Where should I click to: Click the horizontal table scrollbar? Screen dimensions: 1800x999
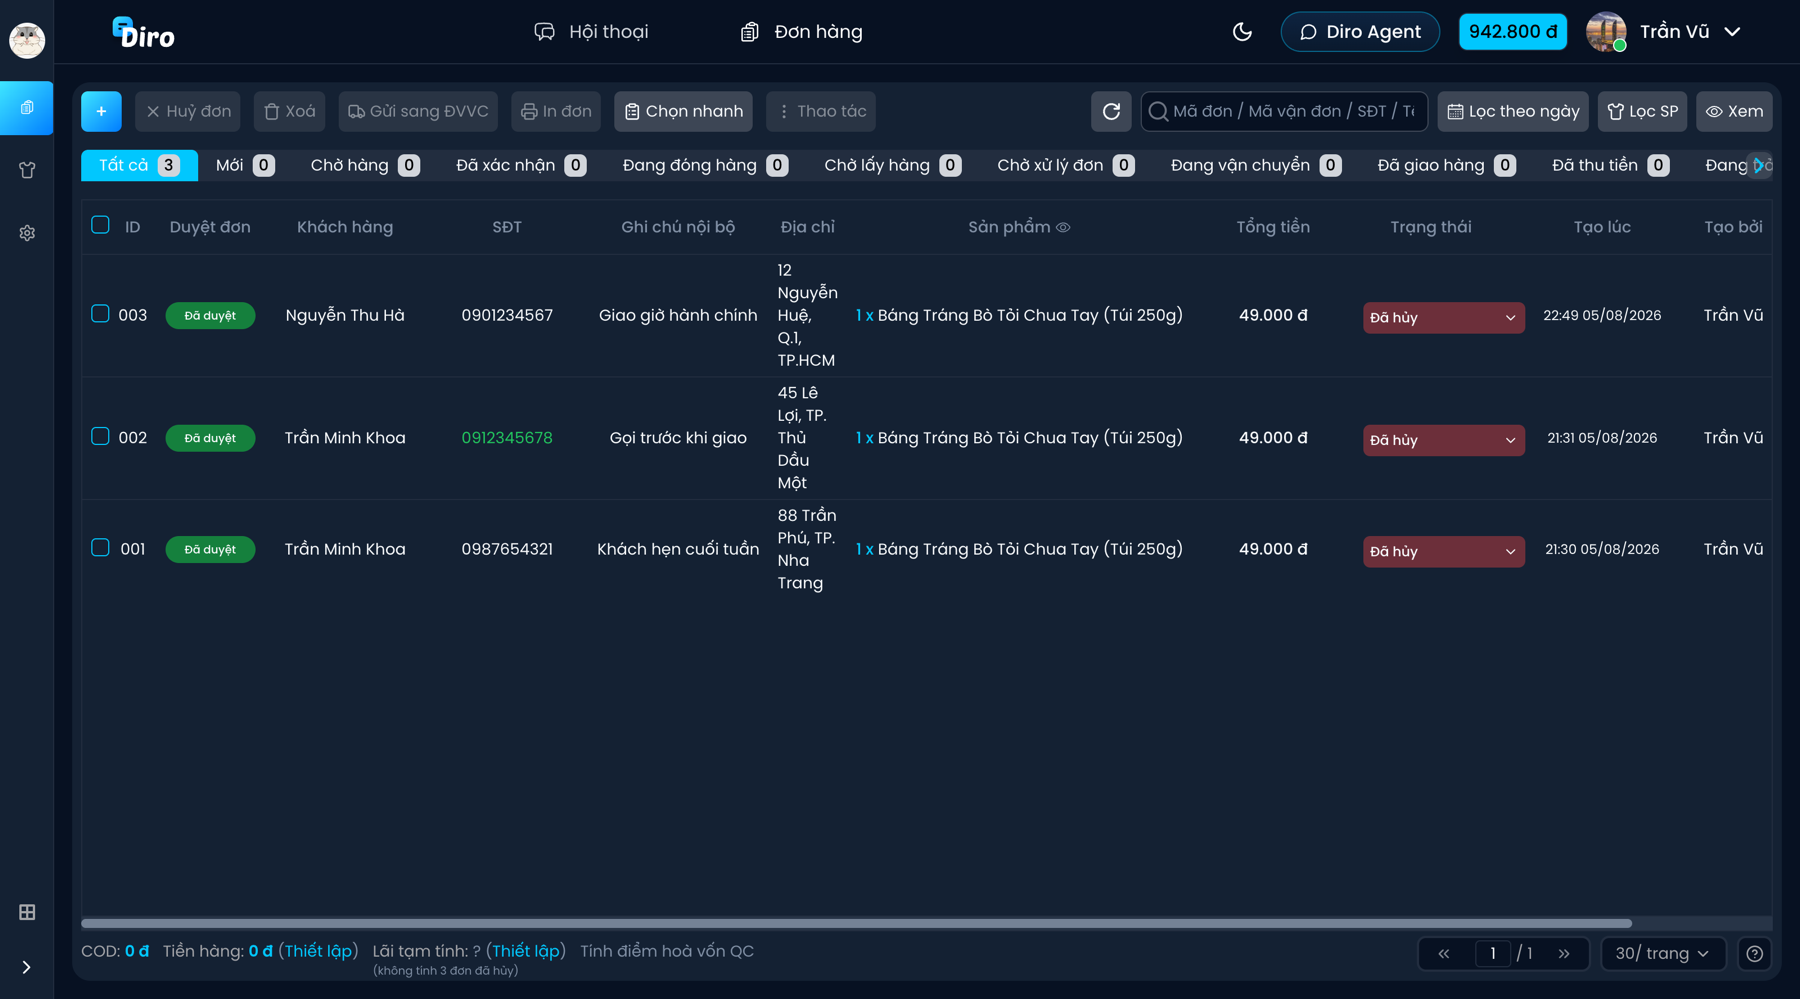pyautogui.click(x=856, y=923)
